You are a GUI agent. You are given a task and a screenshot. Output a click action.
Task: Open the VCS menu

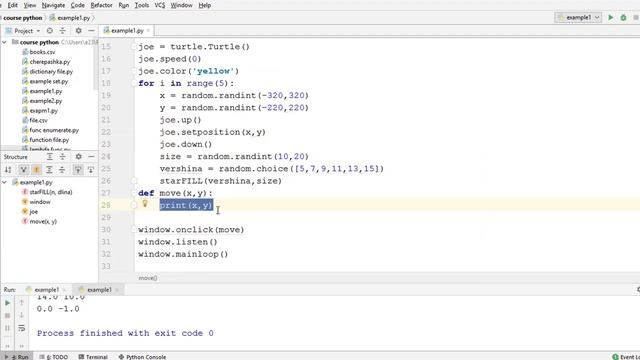[160, 5]
